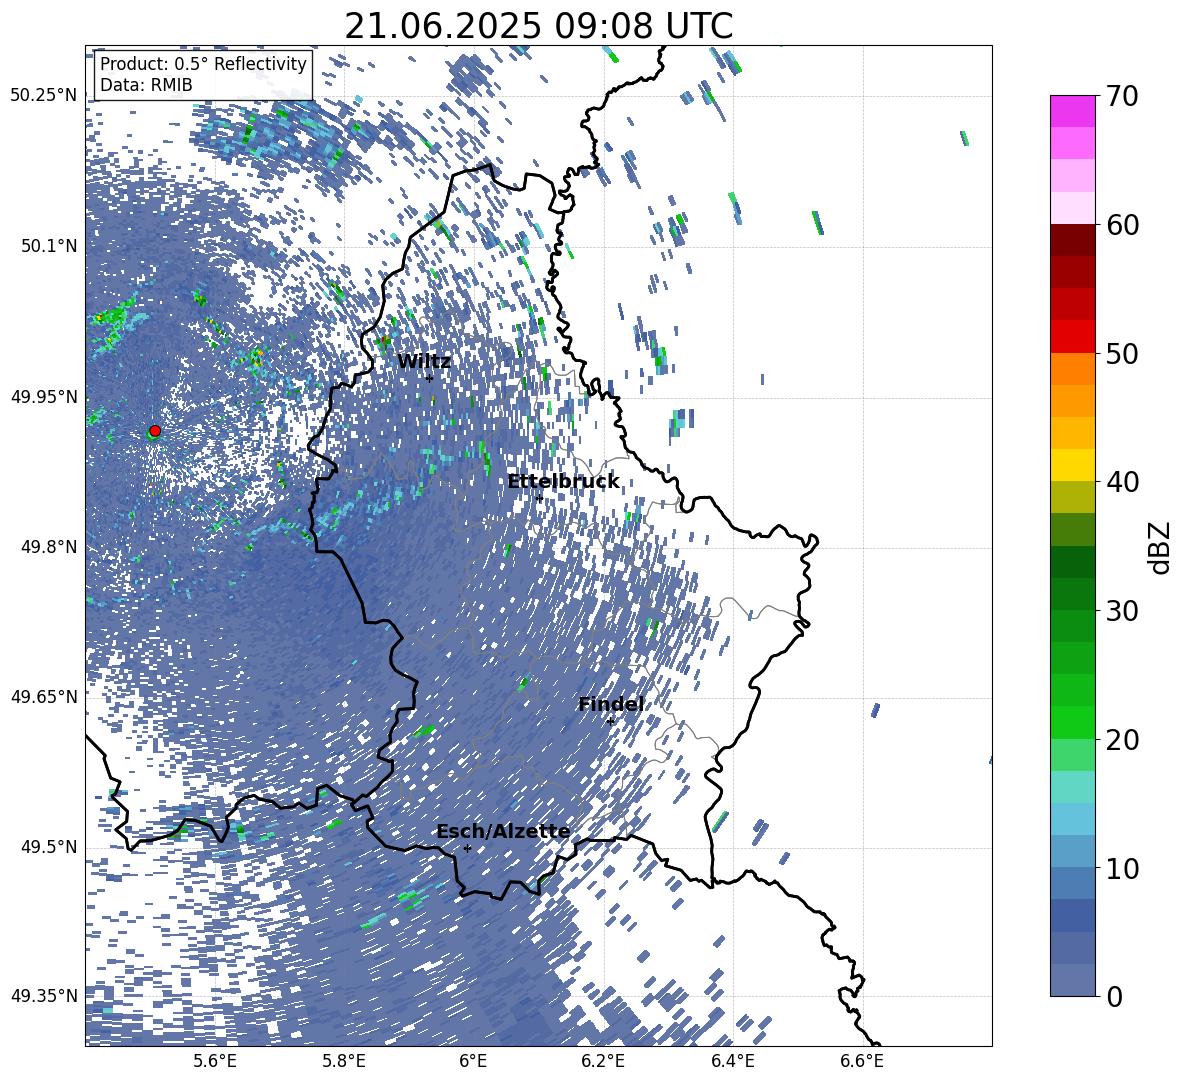
Task: Click the 49.65°N latitude label
Action: click(x=44, y=697)
